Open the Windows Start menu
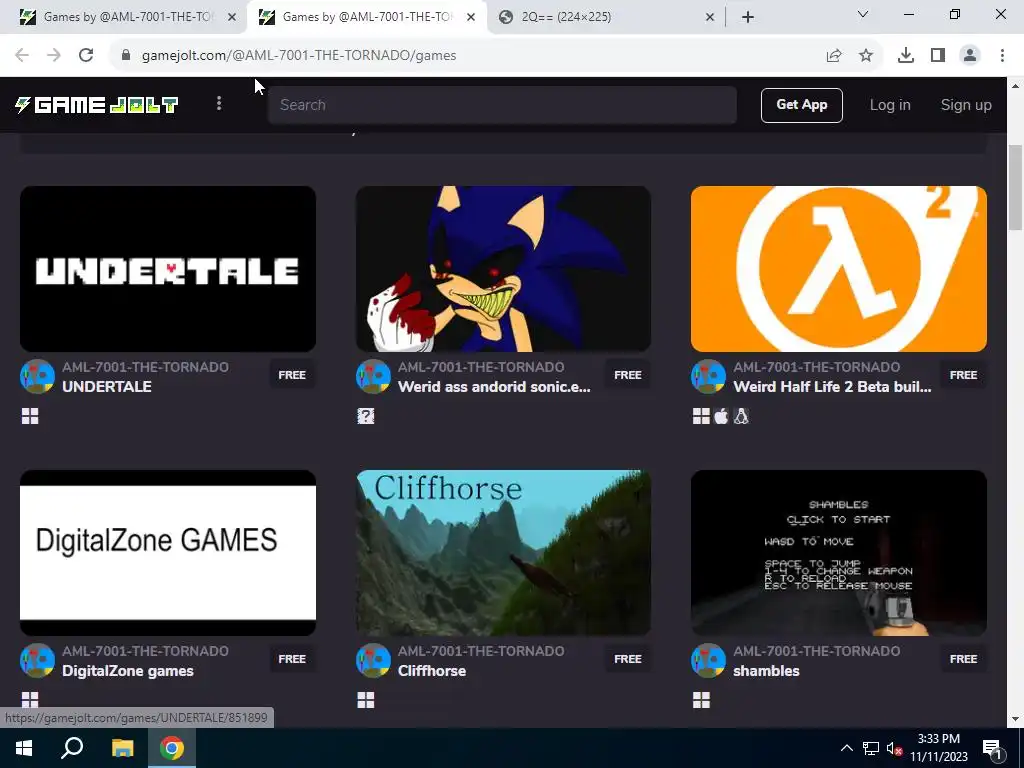This screenshot has height=768, width=1024. point(24,748)
